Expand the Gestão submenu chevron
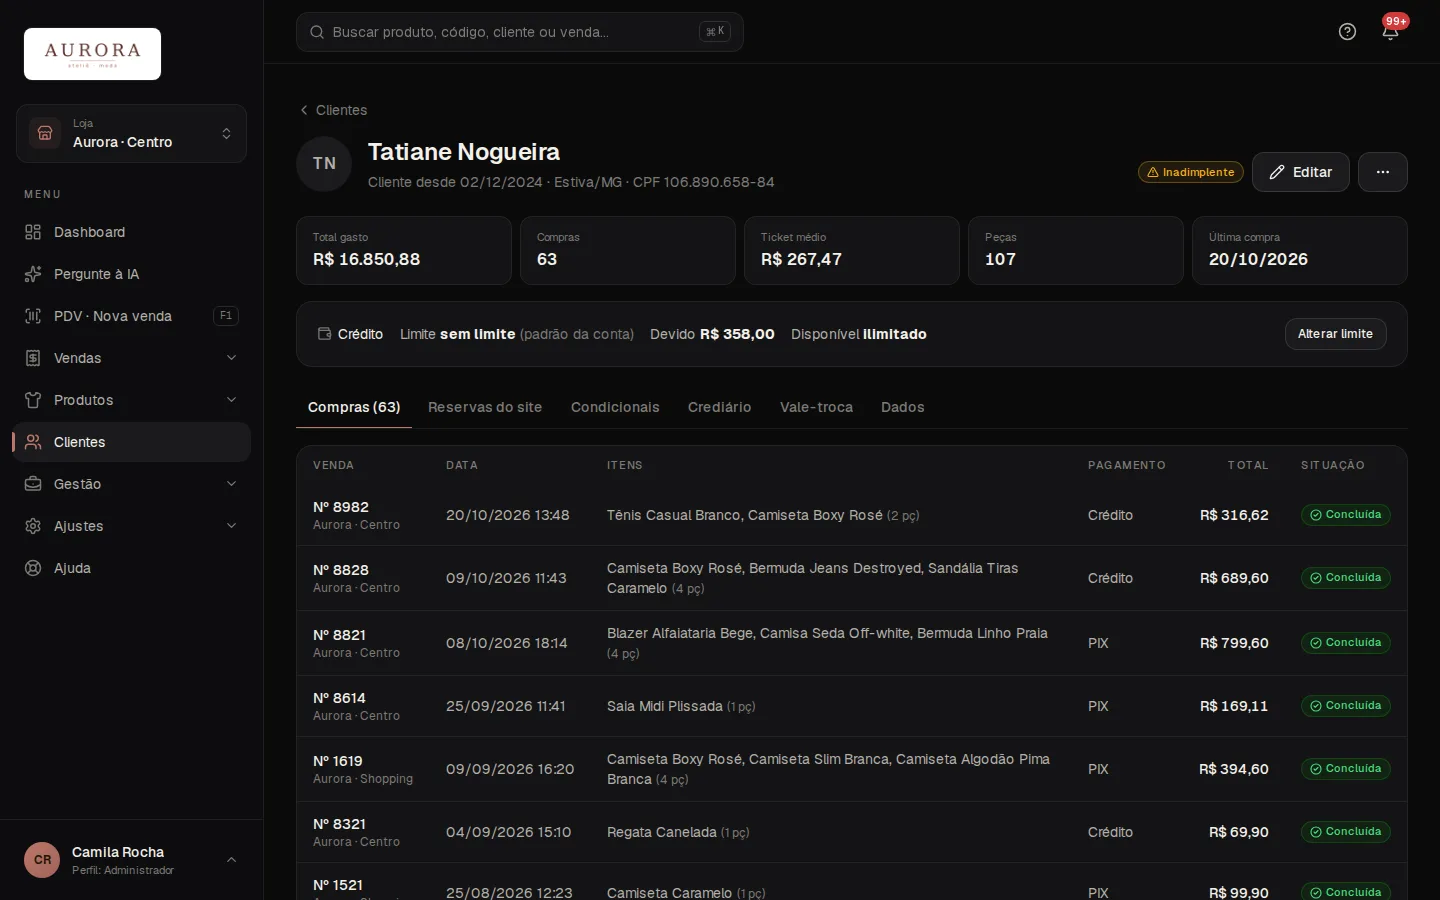Screen dimensions: 1440x900 click(231, 484)
